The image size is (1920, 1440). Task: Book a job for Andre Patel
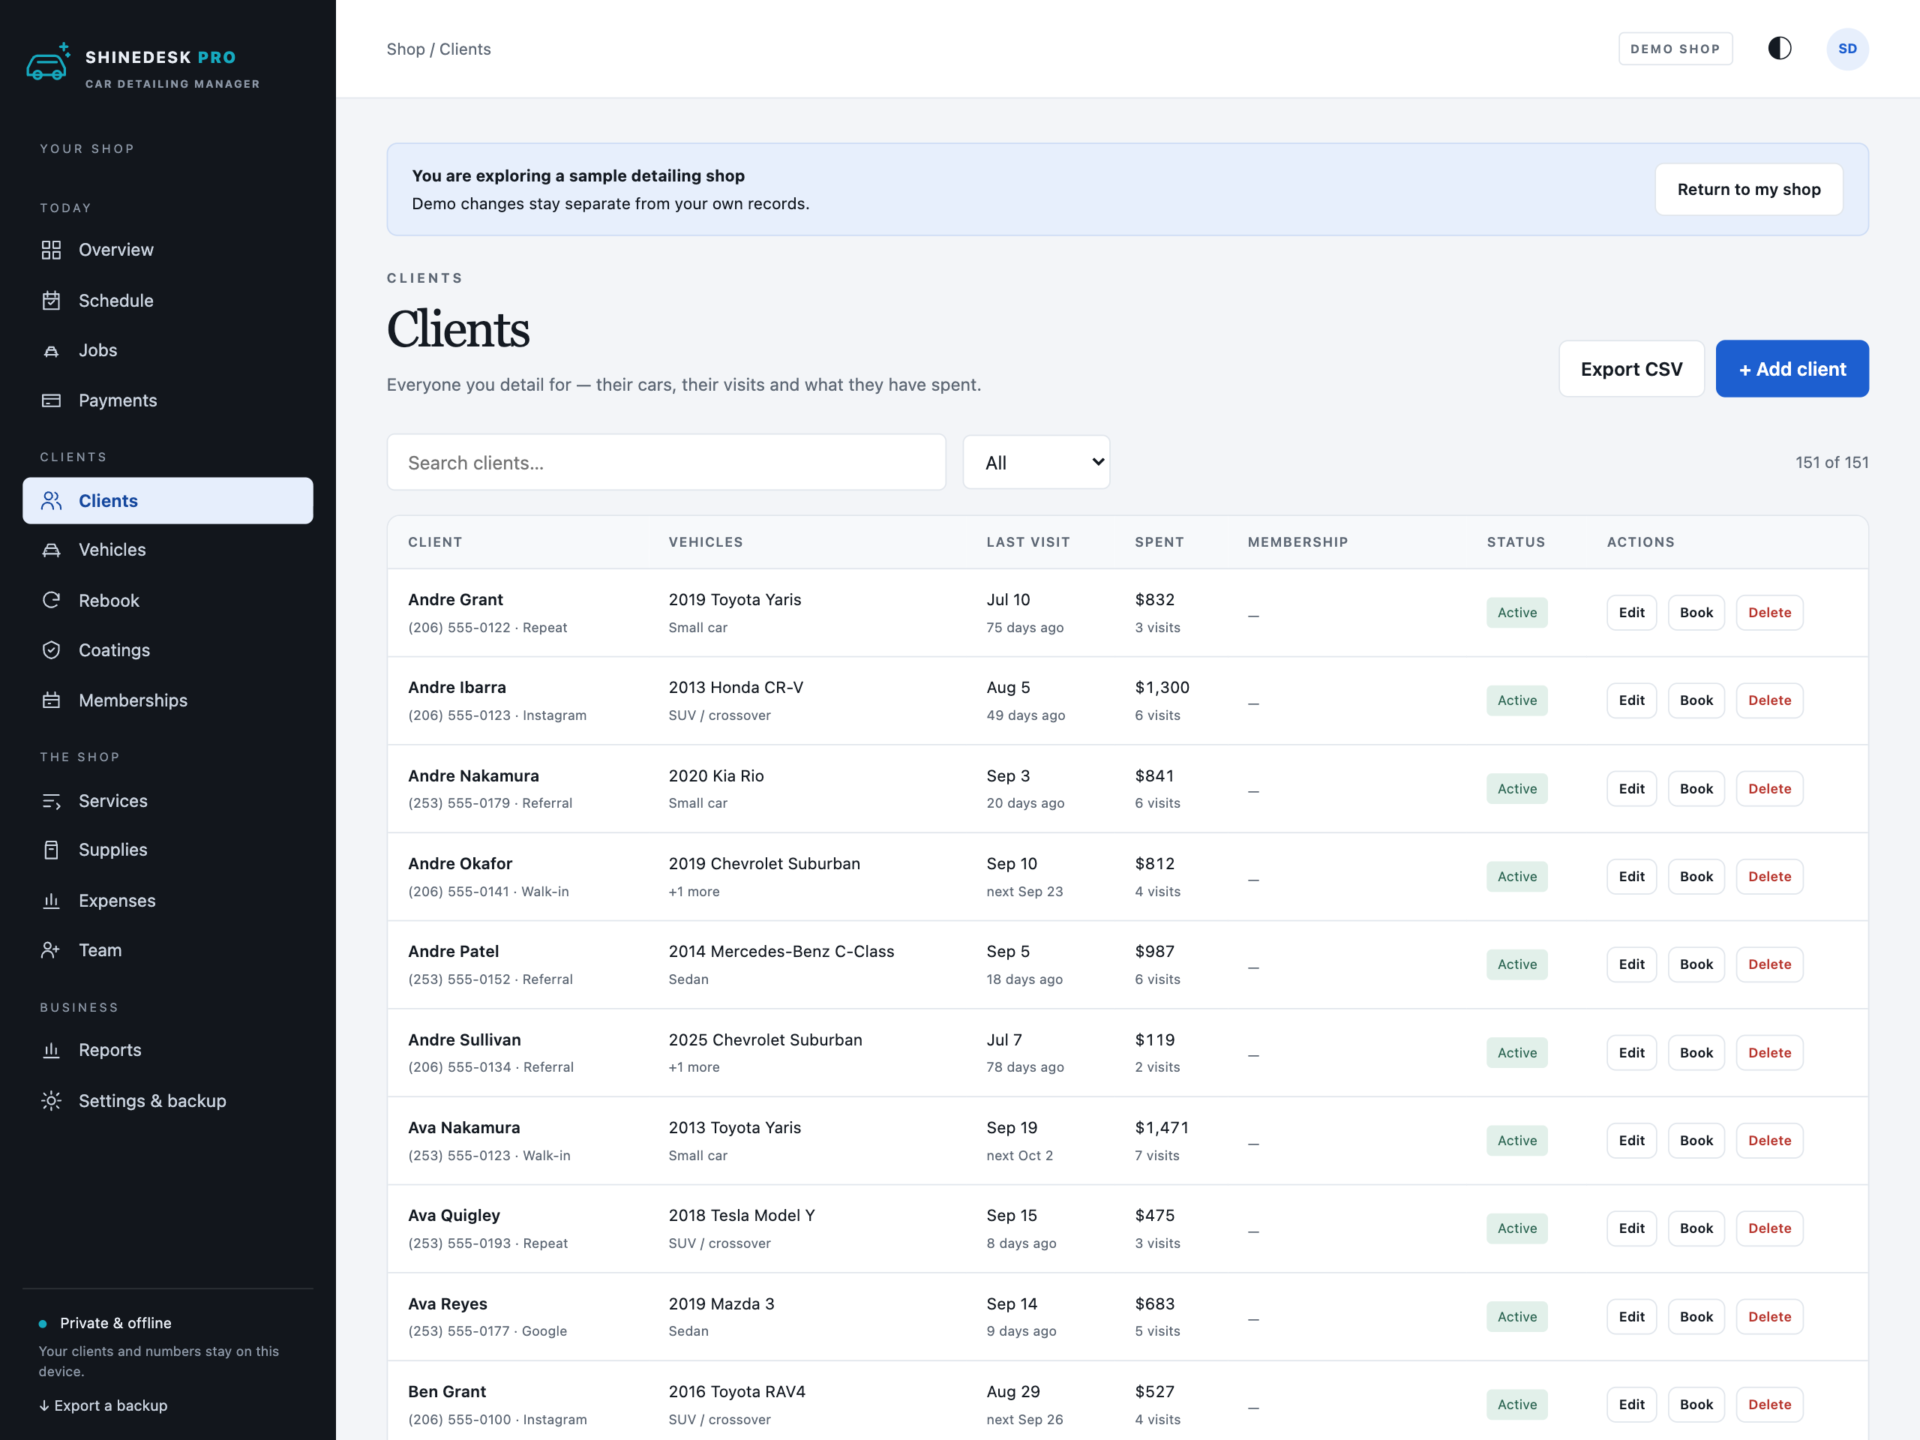[1696, 965]
